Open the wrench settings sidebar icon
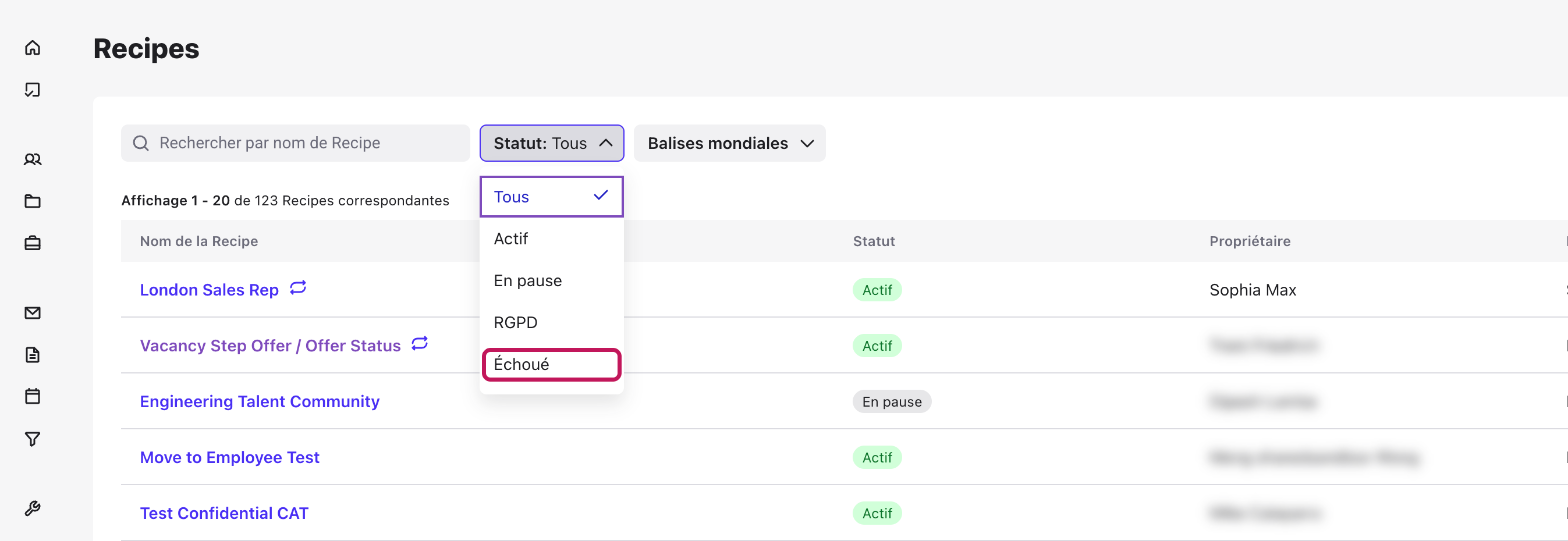1568x541 pixels. pos(33,509)
